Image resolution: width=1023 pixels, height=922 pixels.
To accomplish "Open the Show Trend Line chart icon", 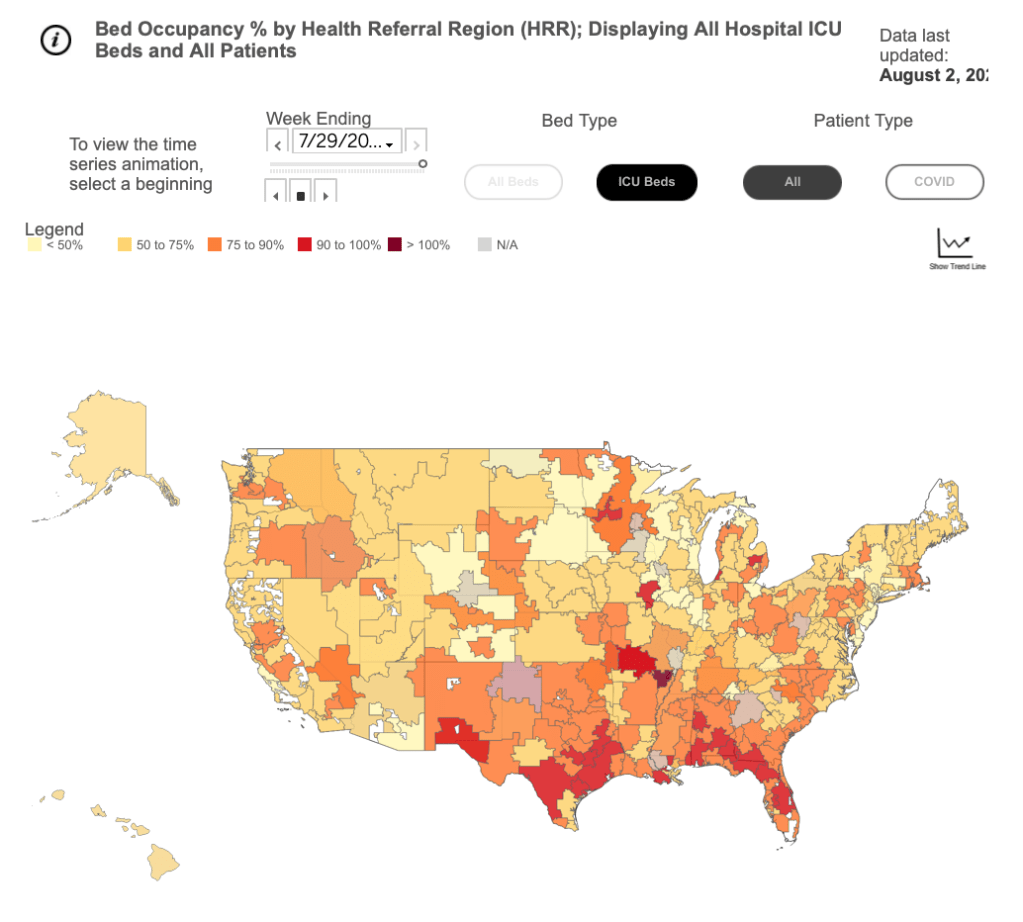I will tap(954, 246).
